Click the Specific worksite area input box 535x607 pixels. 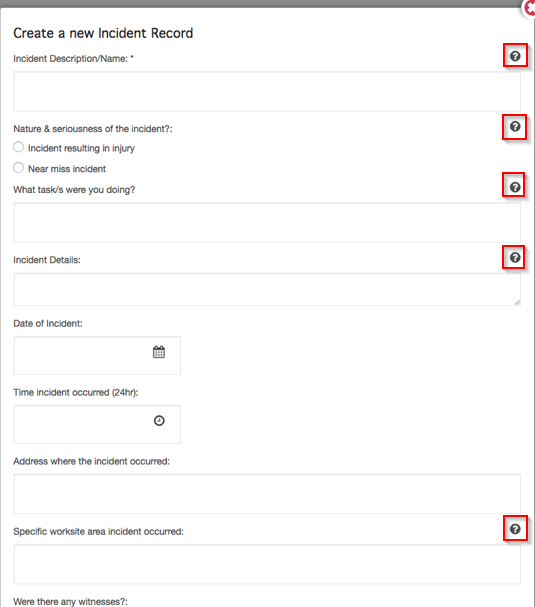click(267, 564)
